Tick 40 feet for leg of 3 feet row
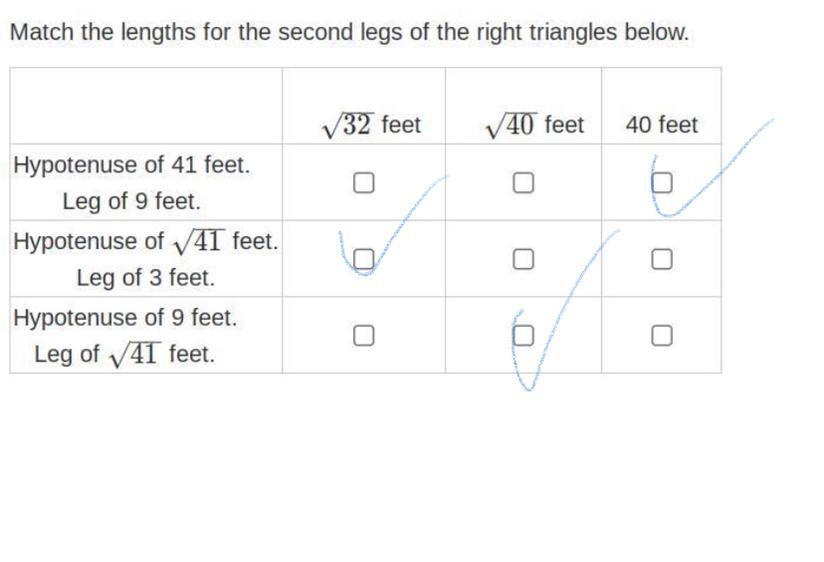 point(662,259)
